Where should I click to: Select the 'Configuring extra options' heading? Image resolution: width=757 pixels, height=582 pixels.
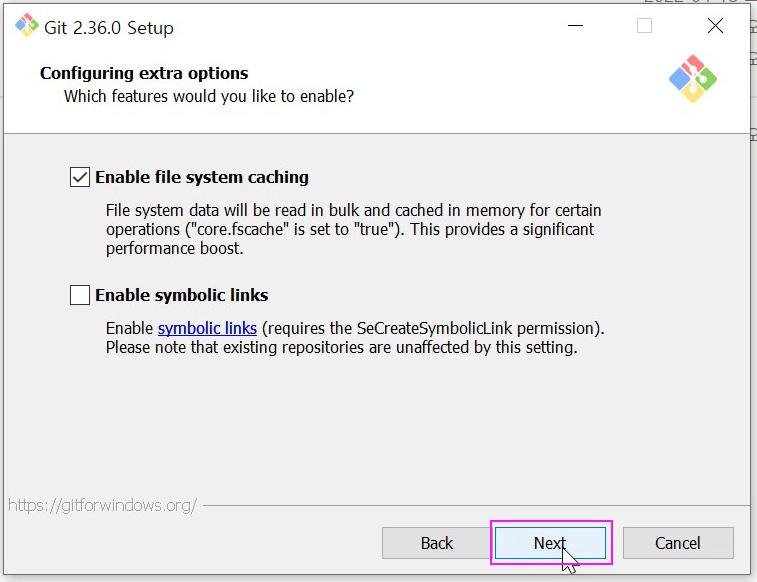point(144,73)
